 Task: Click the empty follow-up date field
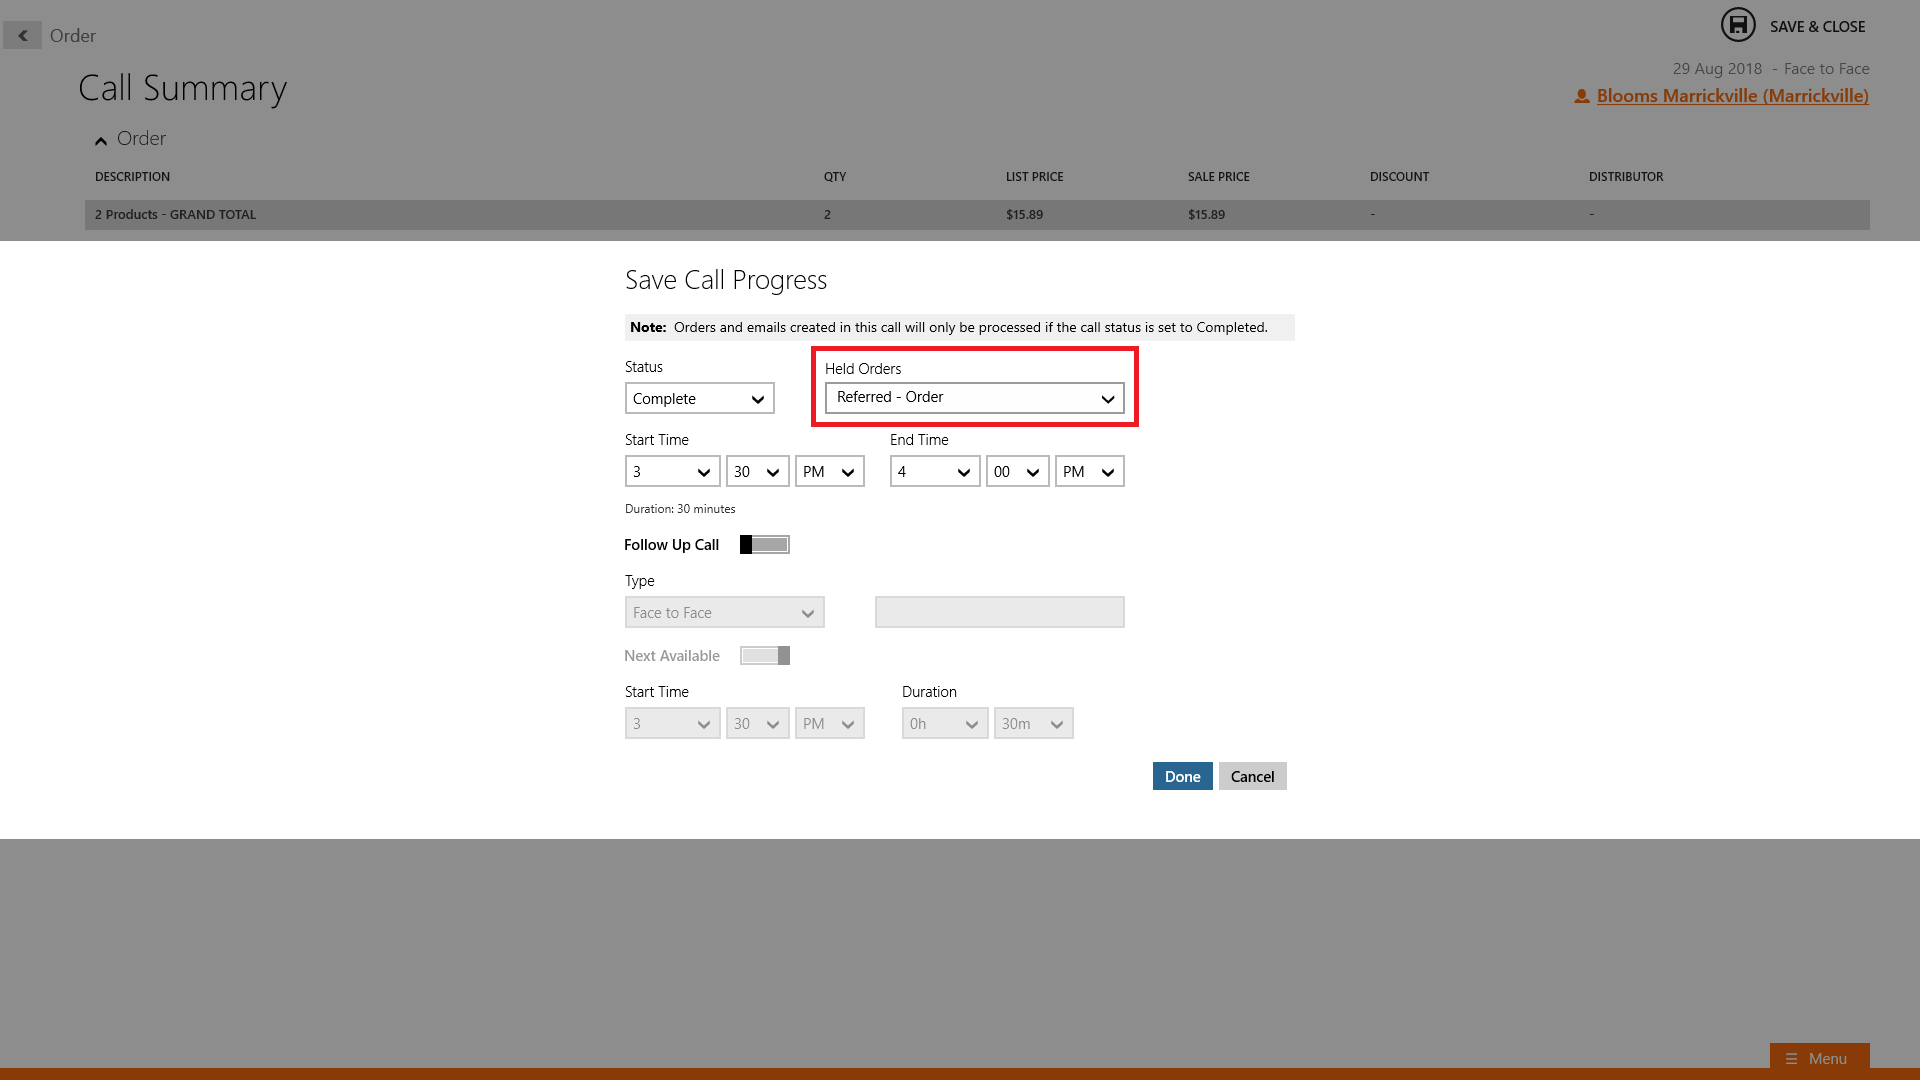point(999,613)
